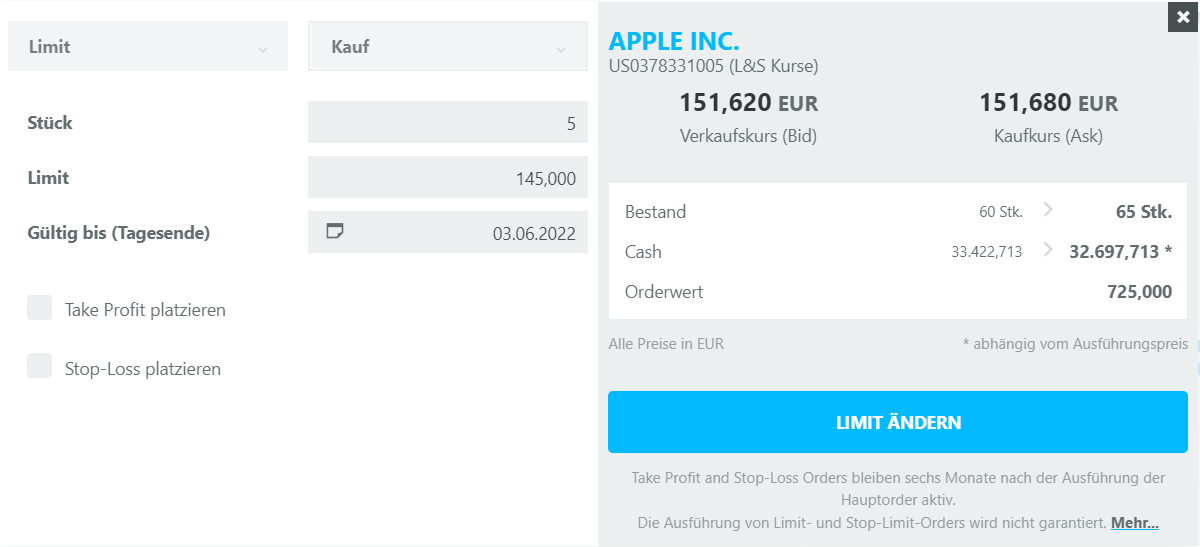Click the chevron in the Kauf selector
This screenshot has width=1200, height=547.
[561, 49]
